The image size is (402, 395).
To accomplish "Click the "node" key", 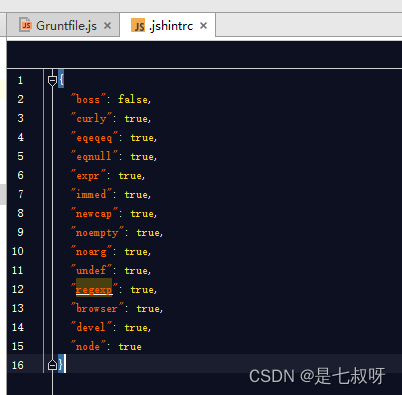I will click(88, 346).
